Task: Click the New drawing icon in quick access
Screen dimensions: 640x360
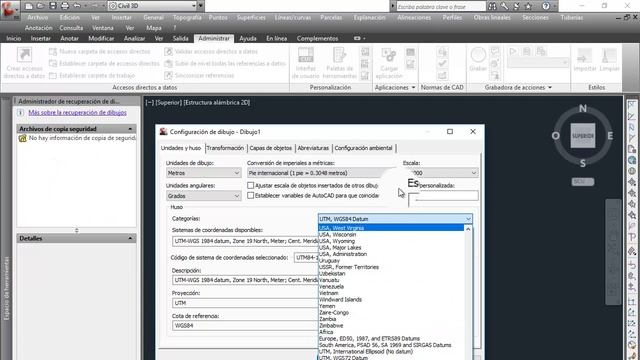Action: click(29, 6)
